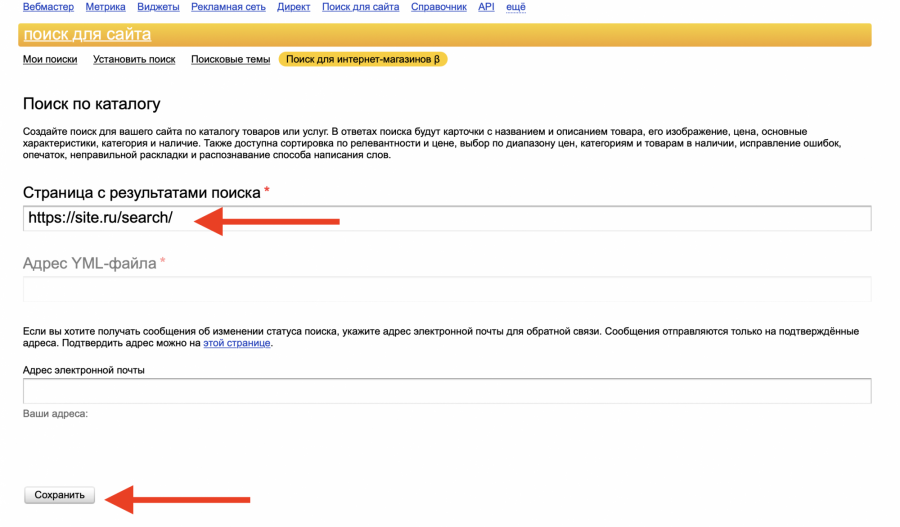Click the API link in top bar
900x527 pixels.
(x=486, y=7)
